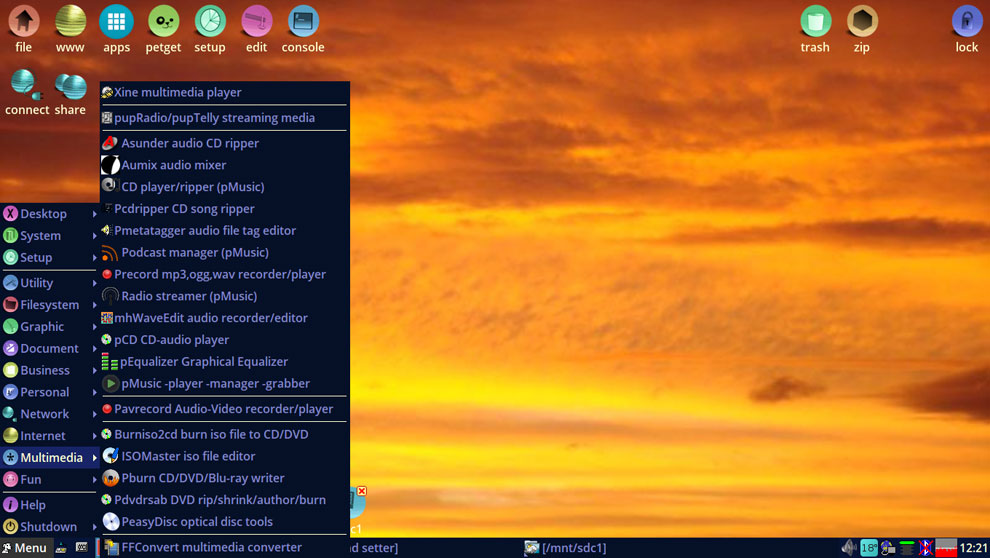Launch the edit desktop icon
This screenshot has width=990, height=558.
[x=256, y=29]
